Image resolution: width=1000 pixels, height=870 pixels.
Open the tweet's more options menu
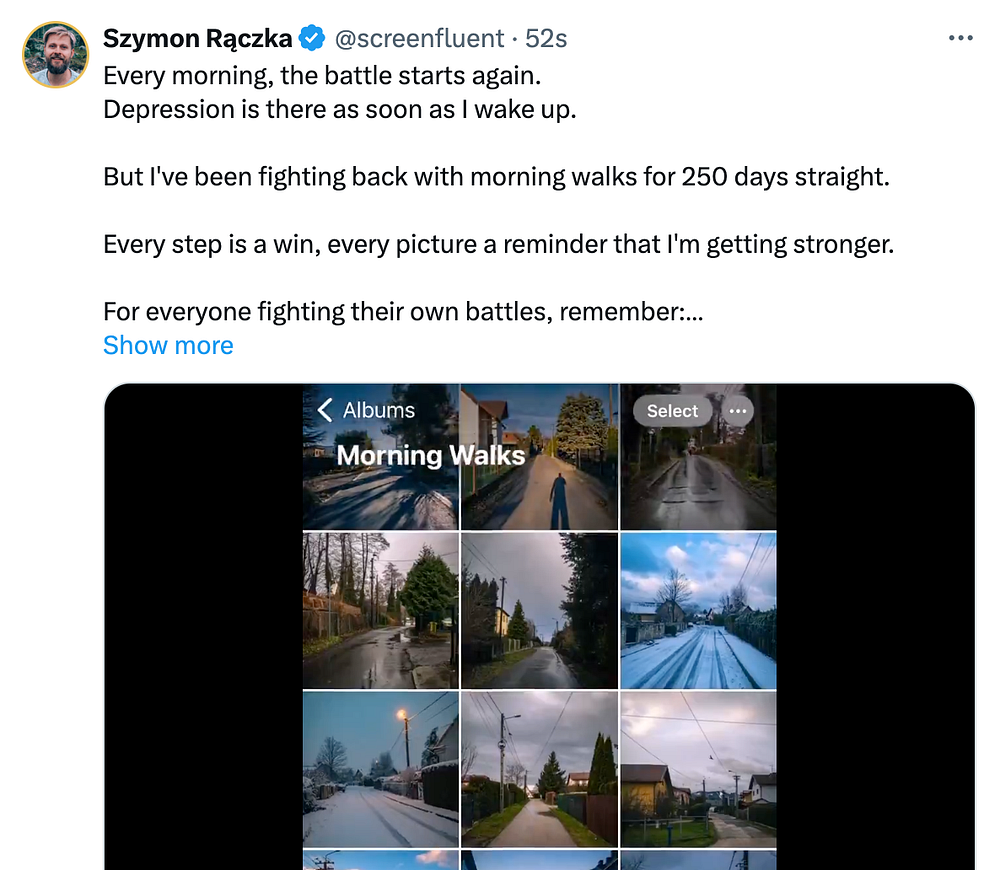[x=960, y=38]
